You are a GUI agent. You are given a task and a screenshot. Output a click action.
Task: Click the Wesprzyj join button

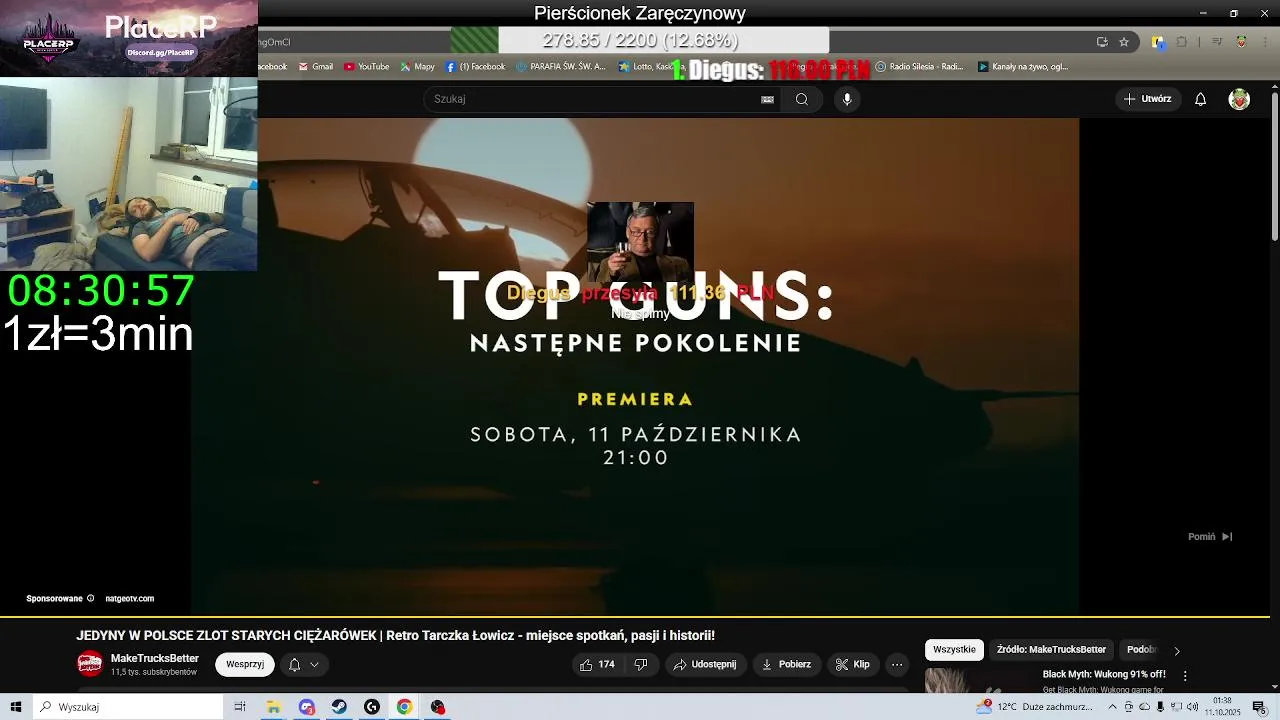pyautogui.click(x=245, y=664)
